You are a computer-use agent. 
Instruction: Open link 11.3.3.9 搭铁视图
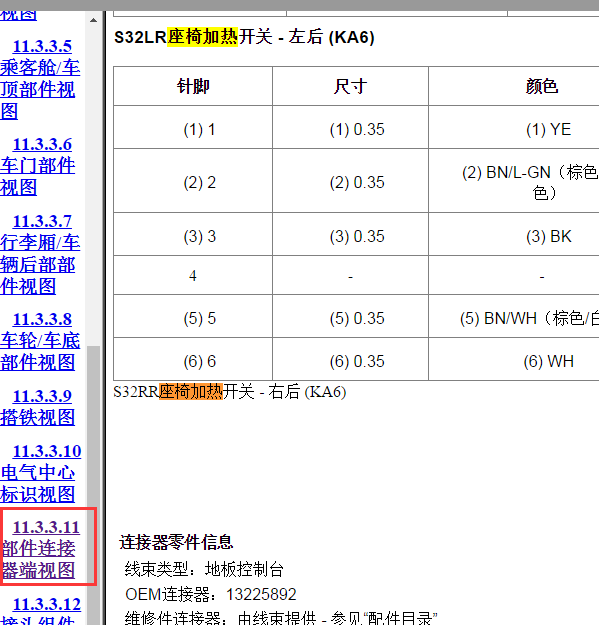(37, 407)
